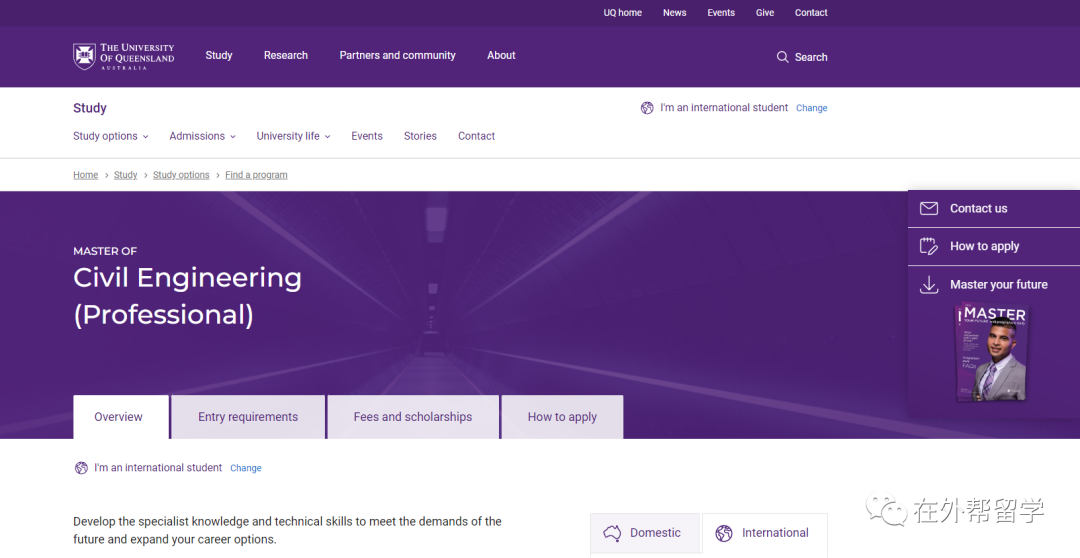Click the download icon beside Master your future
The image size is (1080, 558).
pos(929,285)
